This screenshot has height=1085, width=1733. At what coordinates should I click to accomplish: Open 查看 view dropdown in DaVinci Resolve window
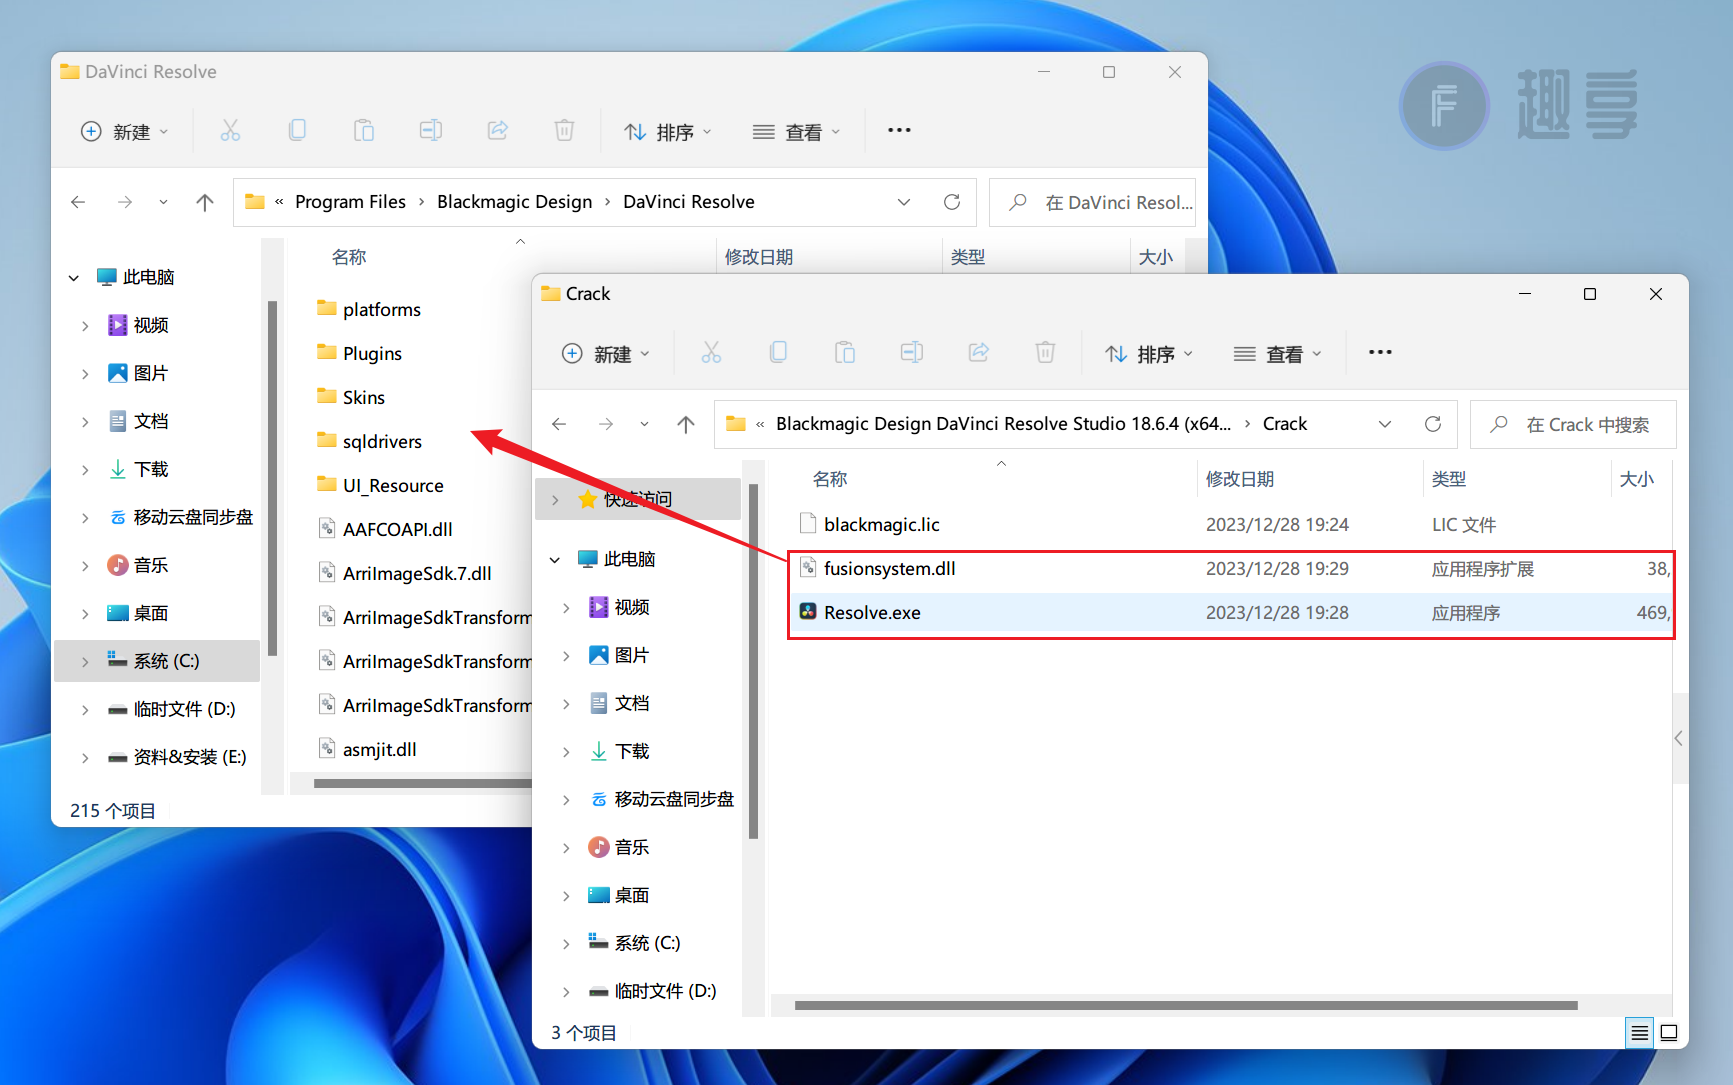pyautogui.click(x=796, y=132)
